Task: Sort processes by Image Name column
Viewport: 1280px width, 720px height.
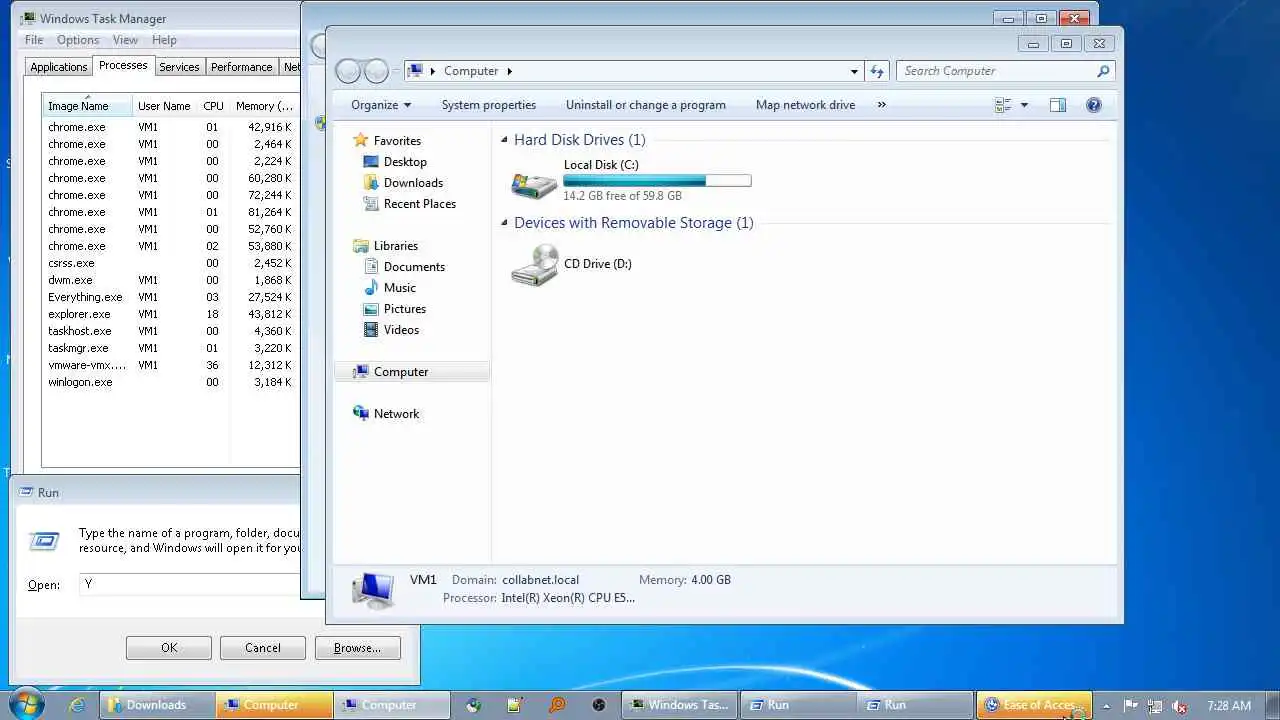Action: (88, 106)
